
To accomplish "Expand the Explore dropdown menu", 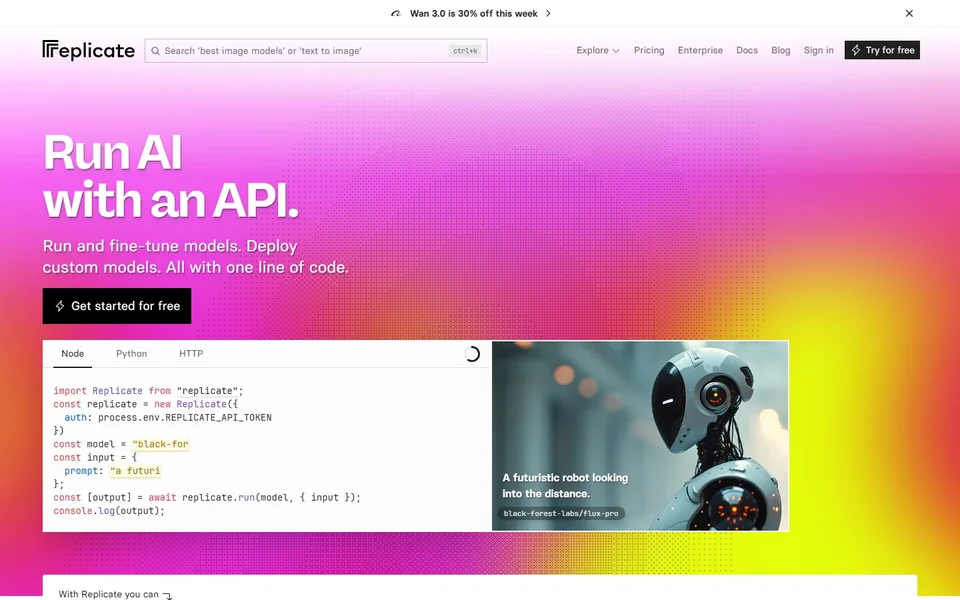I will point(598,50).
